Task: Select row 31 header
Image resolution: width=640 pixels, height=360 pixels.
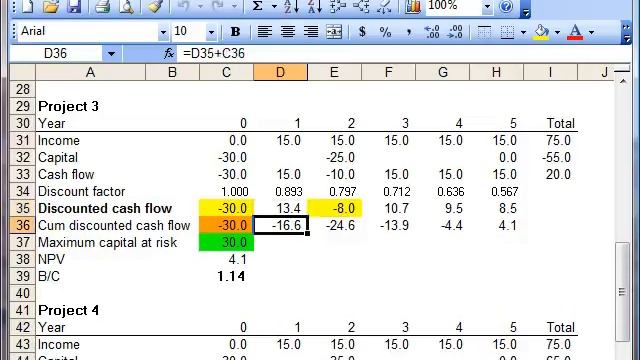Action: [x=22, y=140]
